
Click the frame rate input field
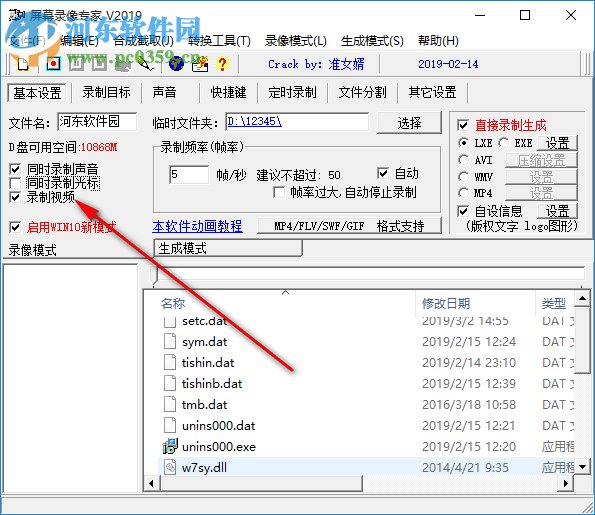click(x=189, y=175)
